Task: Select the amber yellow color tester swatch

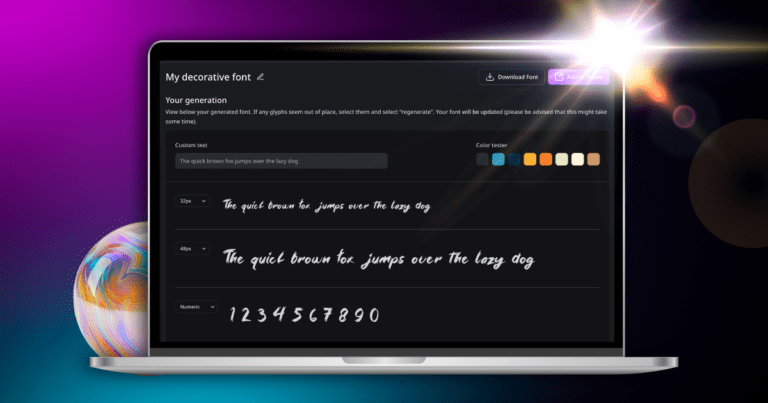Action: [x=530, y=159]
